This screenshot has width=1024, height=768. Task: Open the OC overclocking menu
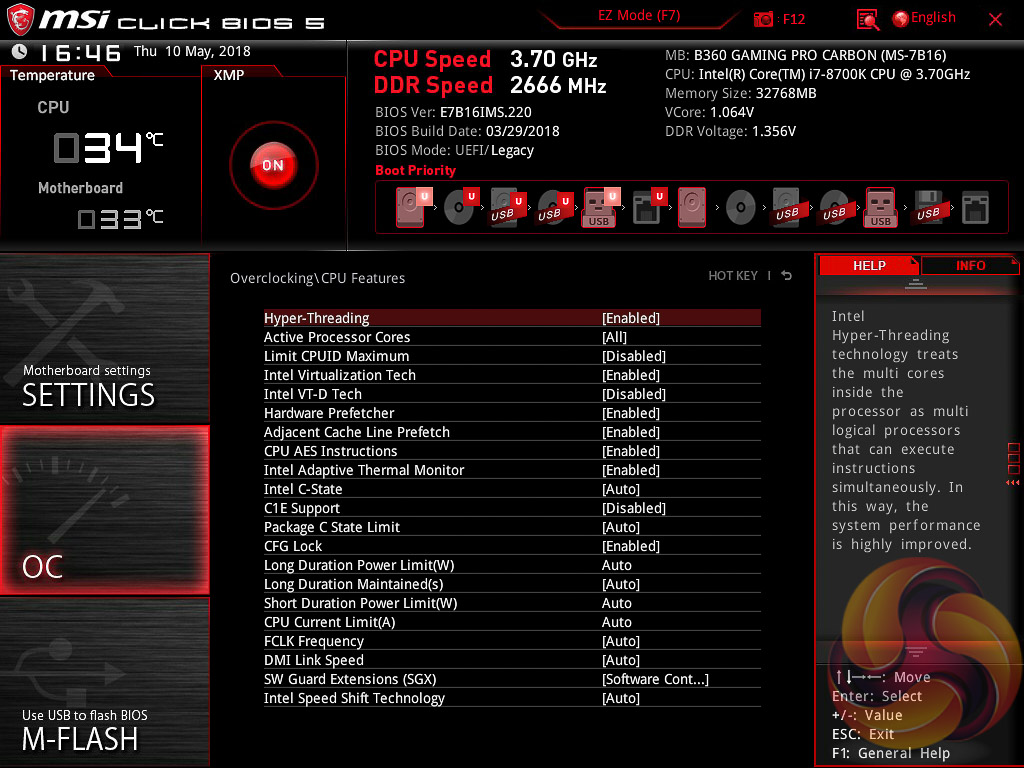tap(104, 510)
